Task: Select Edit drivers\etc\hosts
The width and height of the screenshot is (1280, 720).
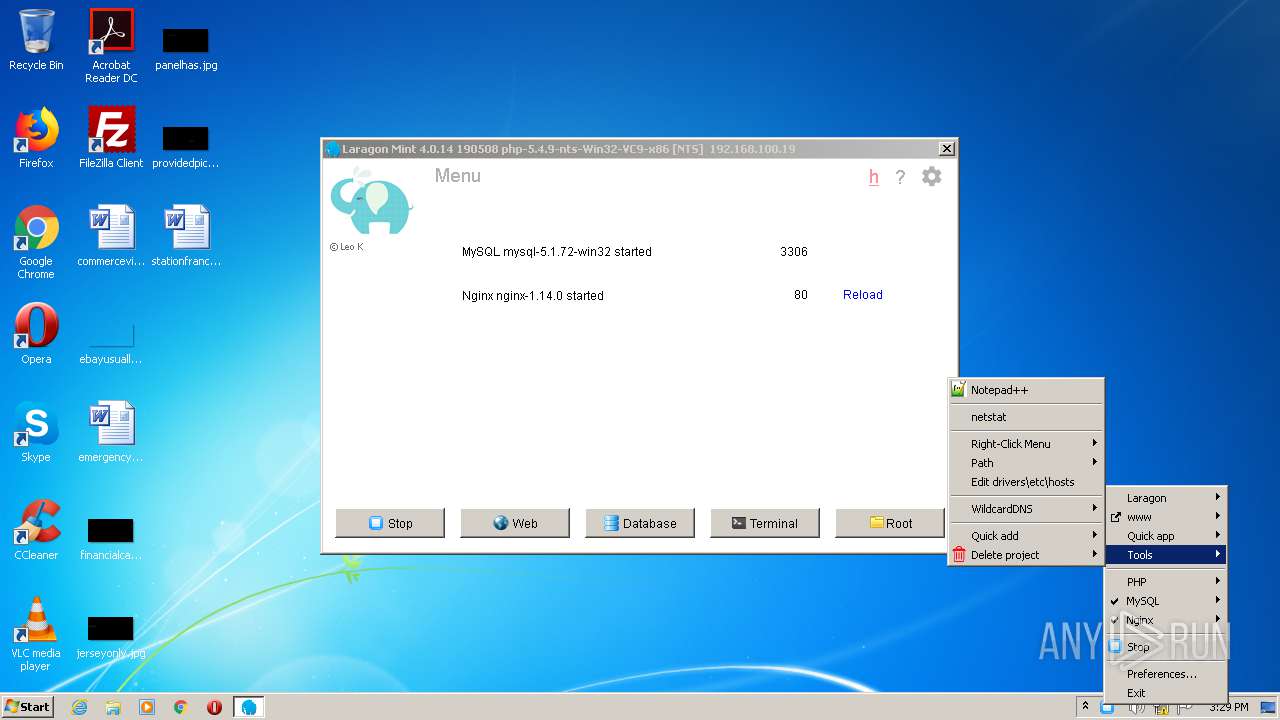Action: (1026, 482)
